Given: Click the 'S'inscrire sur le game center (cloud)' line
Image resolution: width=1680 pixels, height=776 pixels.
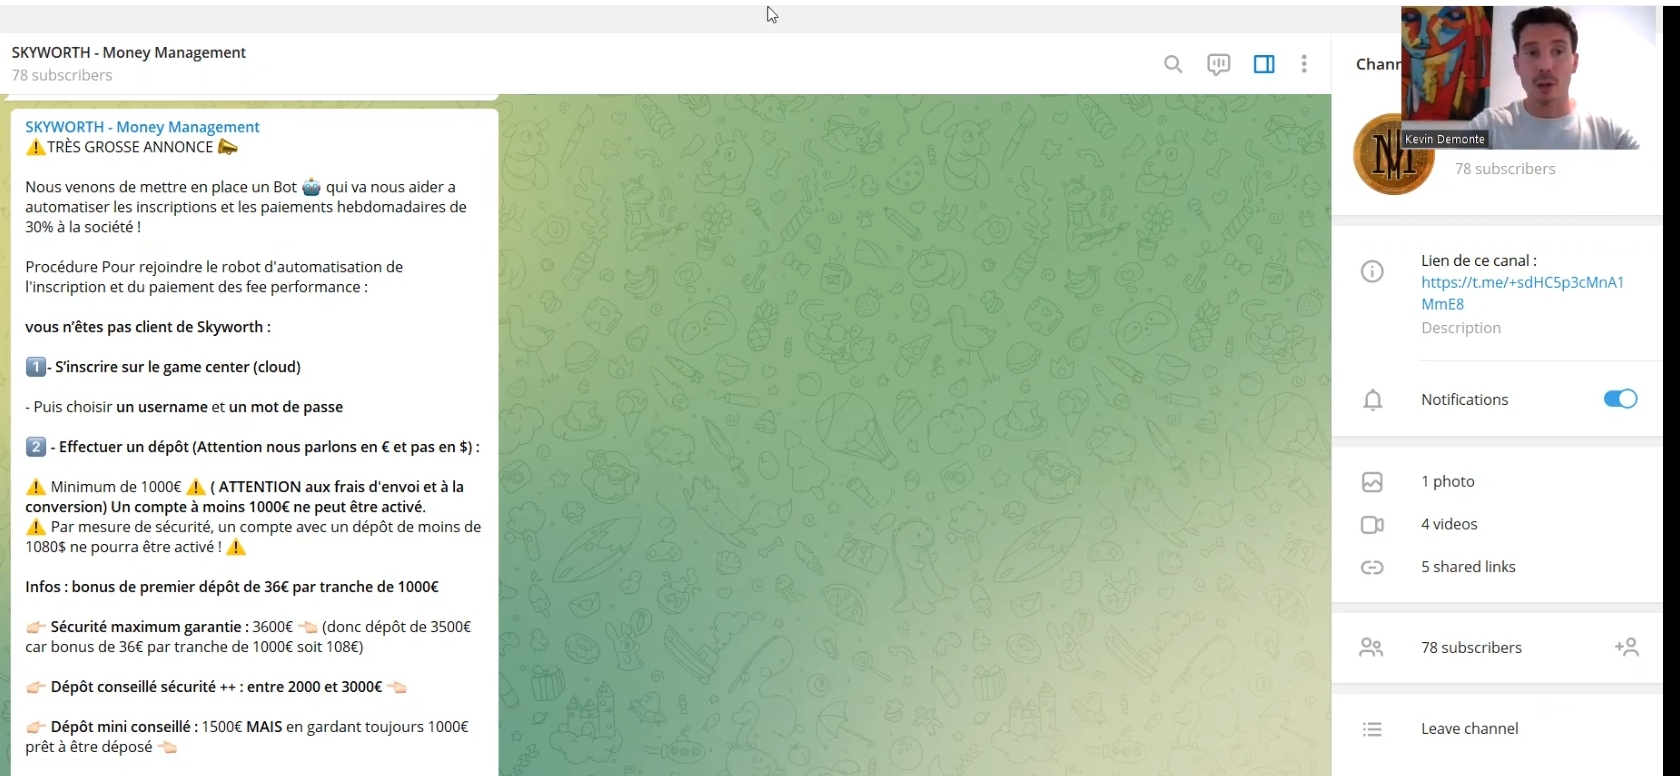Looking at the screenshot, I should coord(163,367).
